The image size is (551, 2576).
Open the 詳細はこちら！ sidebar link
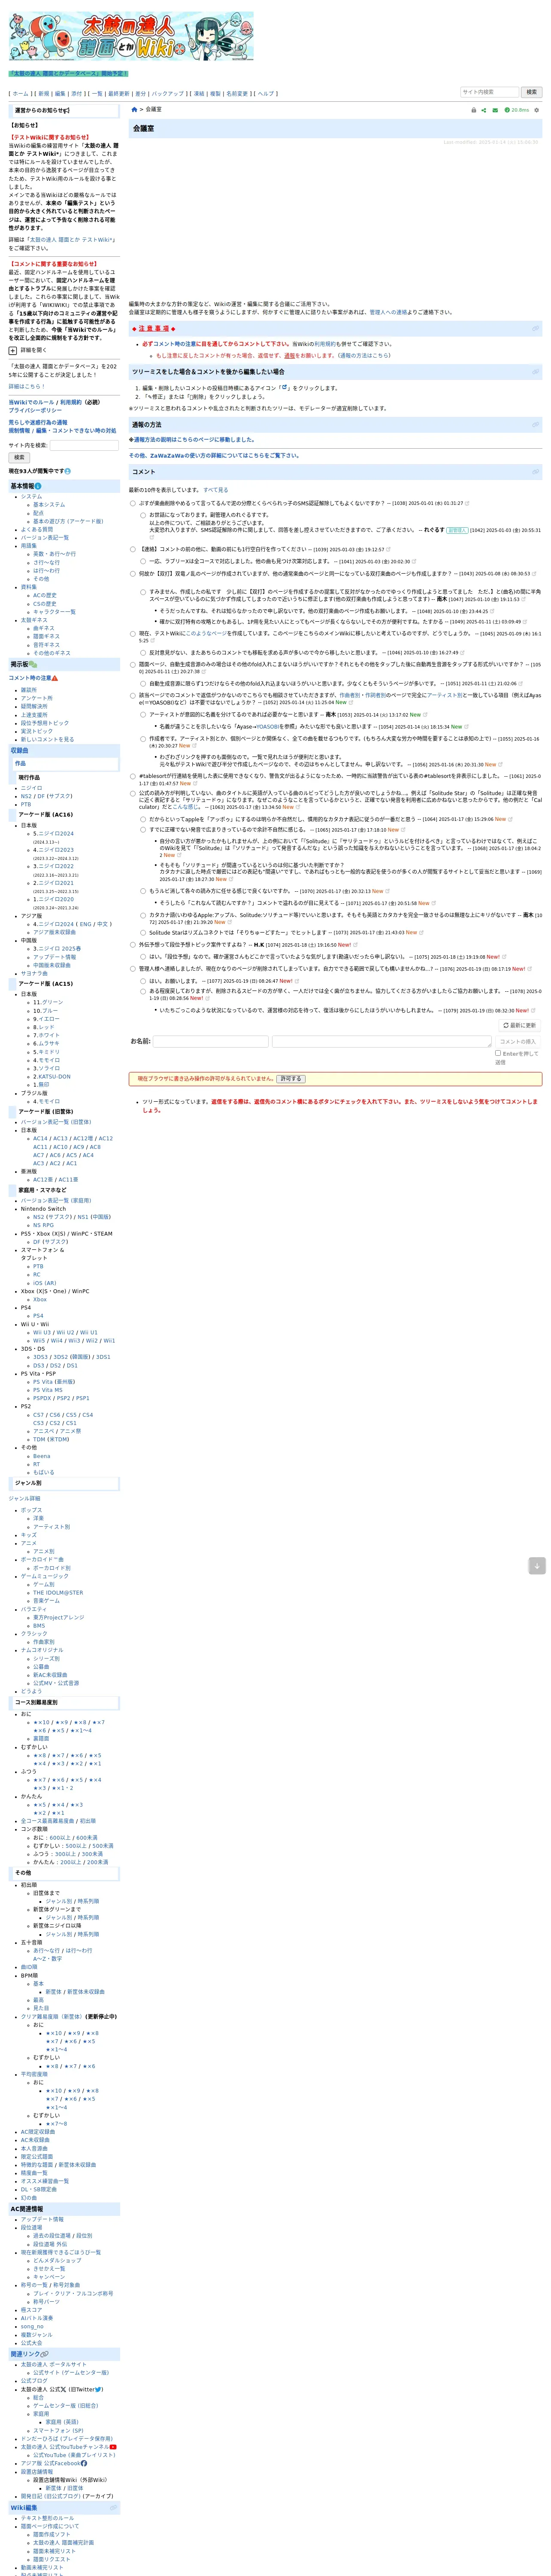[27, 386]
